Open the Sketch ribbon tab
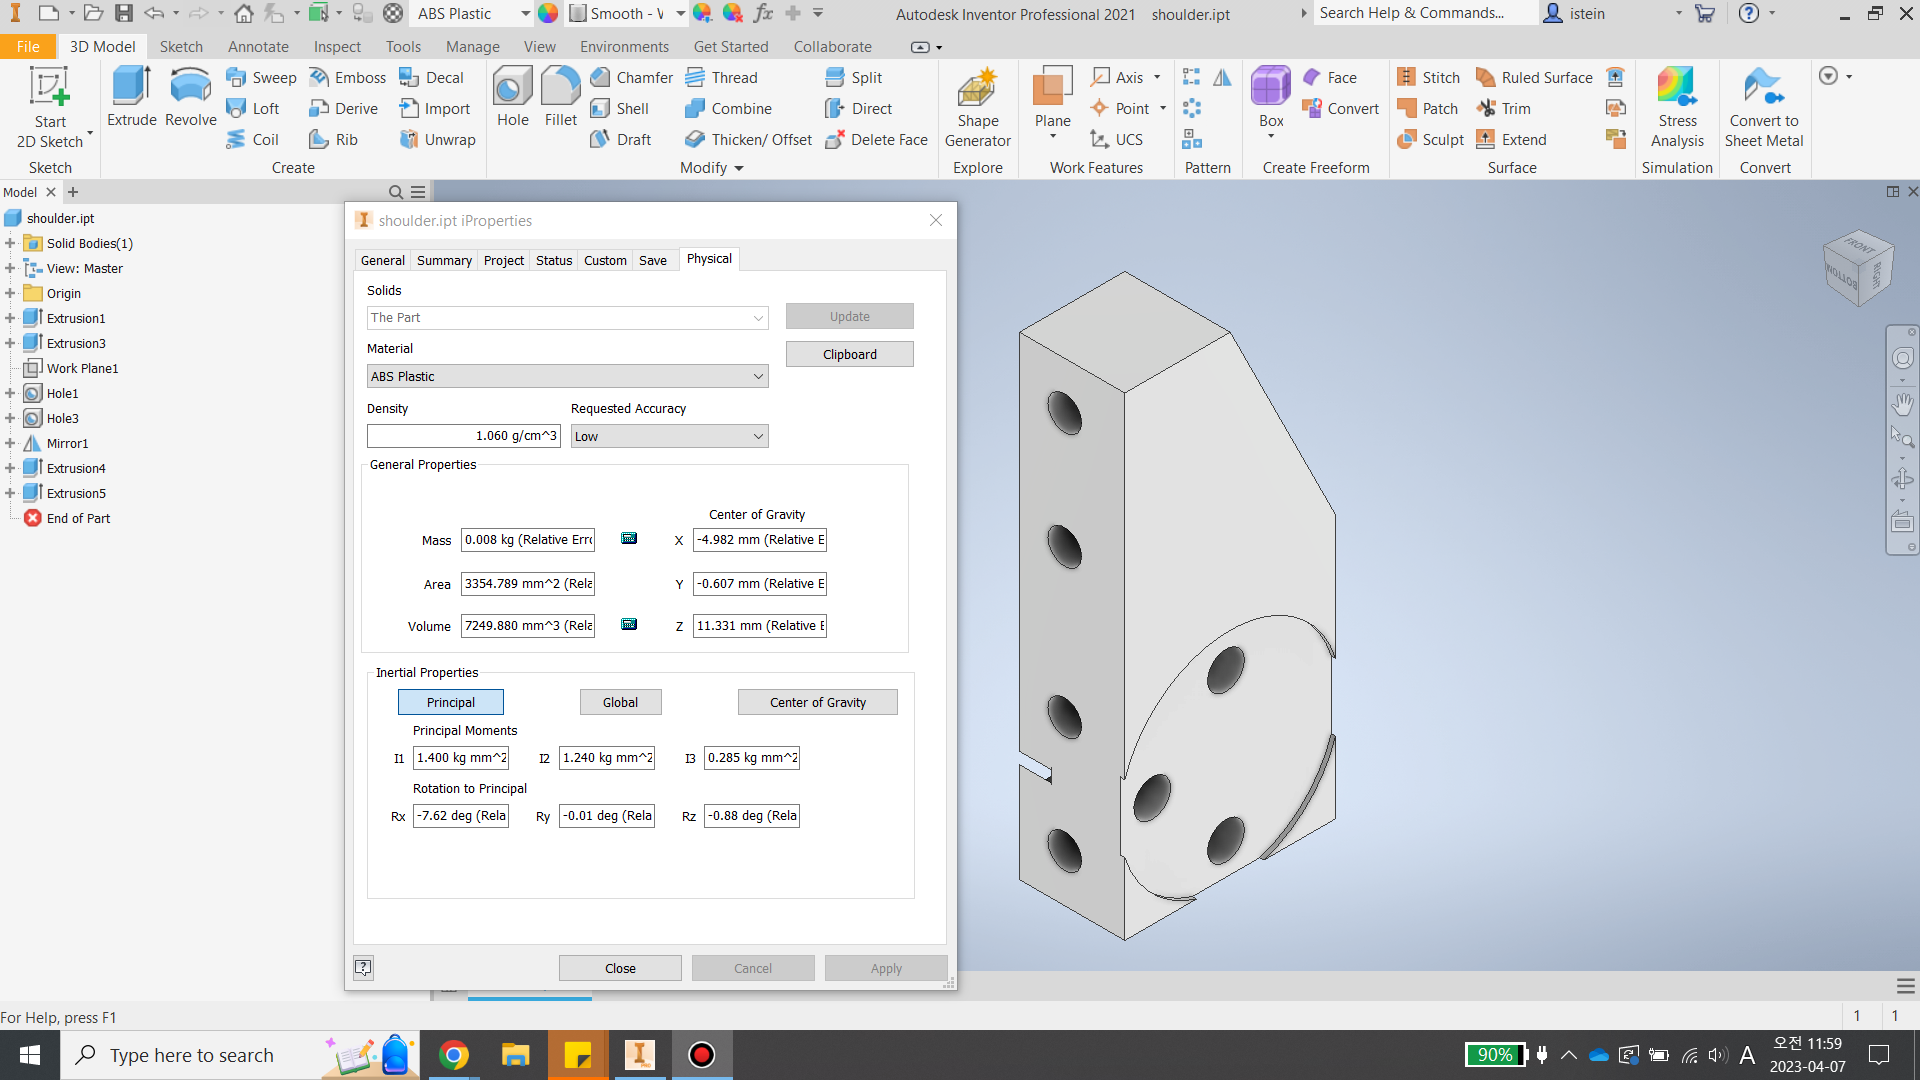Image resolution: width=1920 pixels, height=1080 pixels. 181,46
